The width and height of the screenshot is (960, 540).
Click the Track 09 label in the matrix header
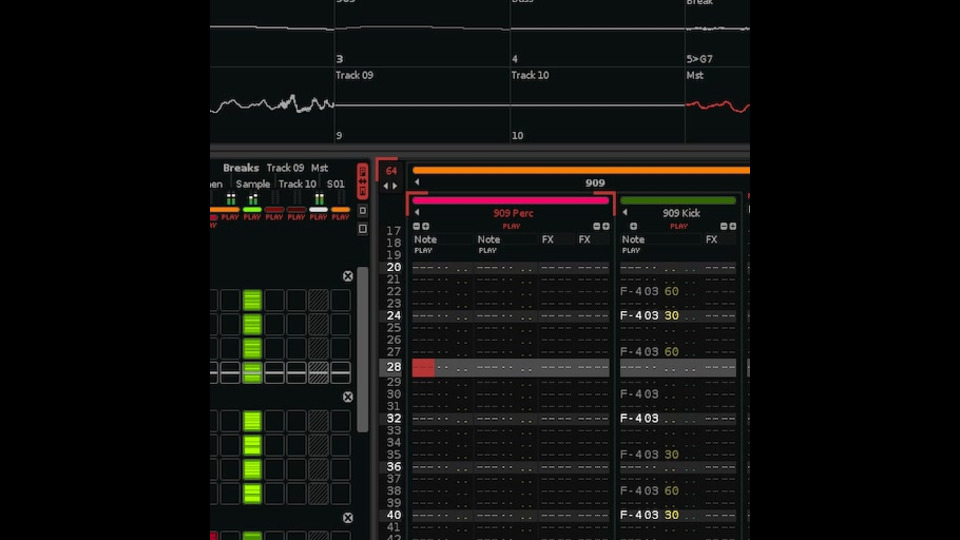[x=285, y=168]
